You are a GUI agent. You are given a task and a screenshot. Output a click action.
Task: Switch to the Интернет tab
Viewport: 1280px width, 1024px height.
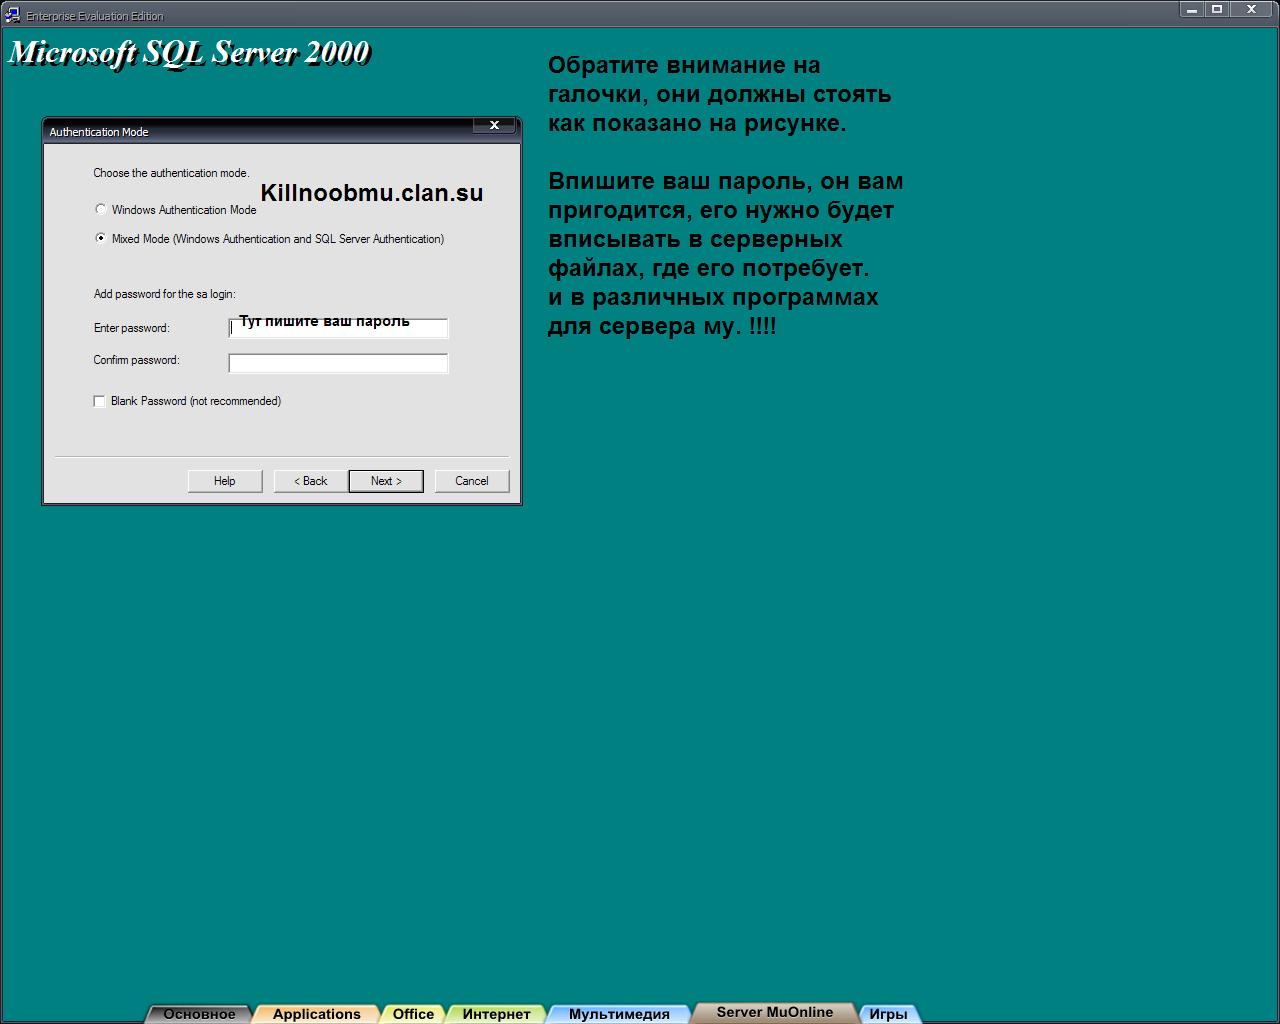pyautogui.click(x=496, y=1014)
